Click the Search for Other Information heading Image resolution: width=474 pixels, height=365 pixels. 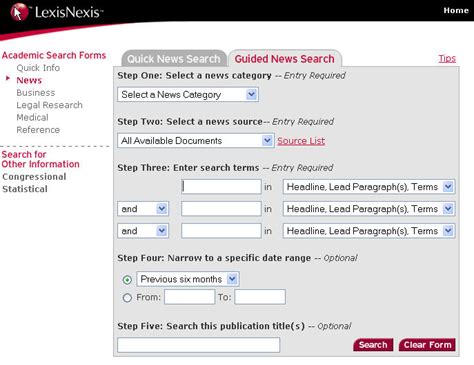[x=40, y=159]
